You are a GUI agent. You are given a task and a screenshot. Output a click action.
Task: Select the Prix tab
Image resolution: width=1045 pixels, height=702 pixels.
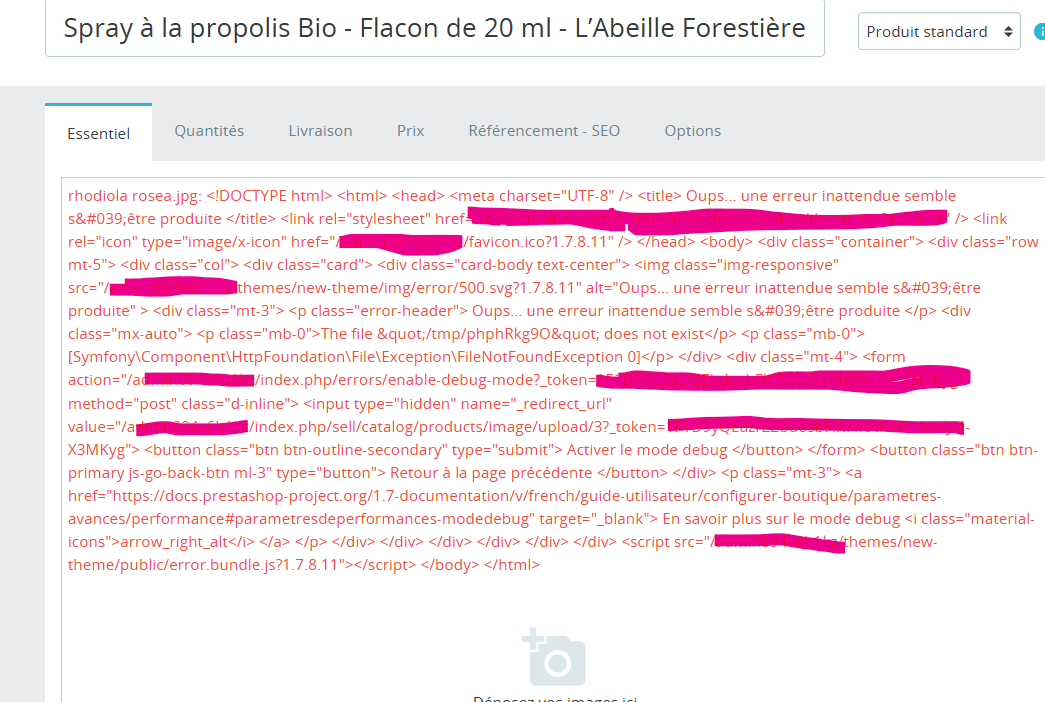(x=411, y=131)
